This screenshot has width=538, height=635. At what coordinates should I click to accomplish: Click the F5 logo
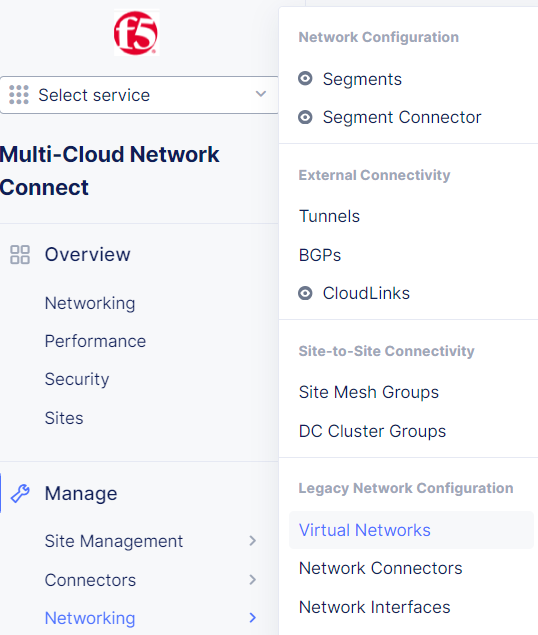pyautogui.click(x=136, y=32)
